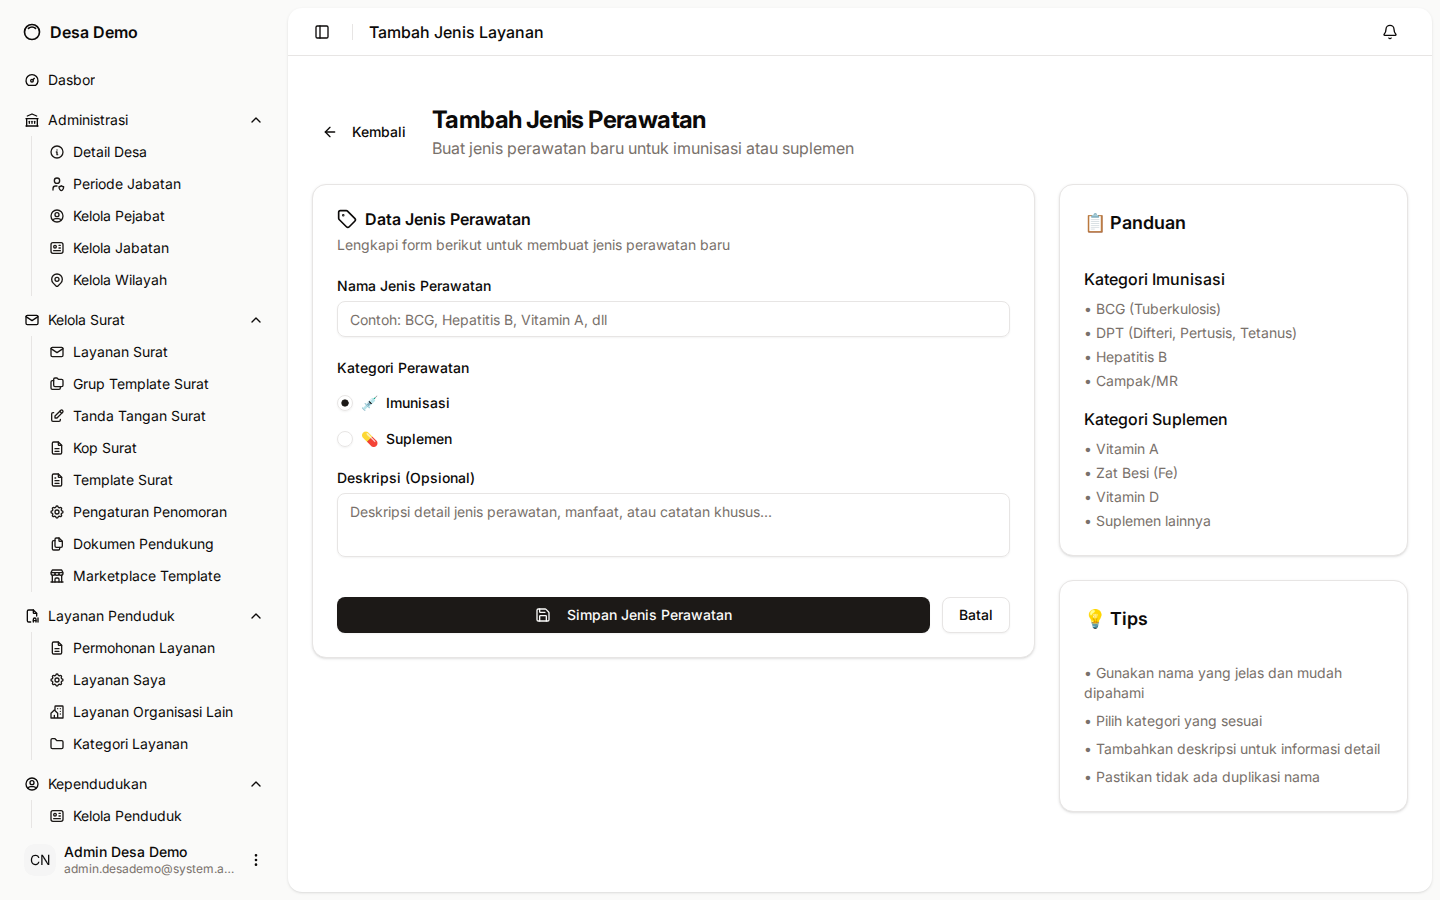Screen dimensions: 1440x900
Task: Focus the Nama Jenis Perawatan field
Action: [x=673, y=319]
